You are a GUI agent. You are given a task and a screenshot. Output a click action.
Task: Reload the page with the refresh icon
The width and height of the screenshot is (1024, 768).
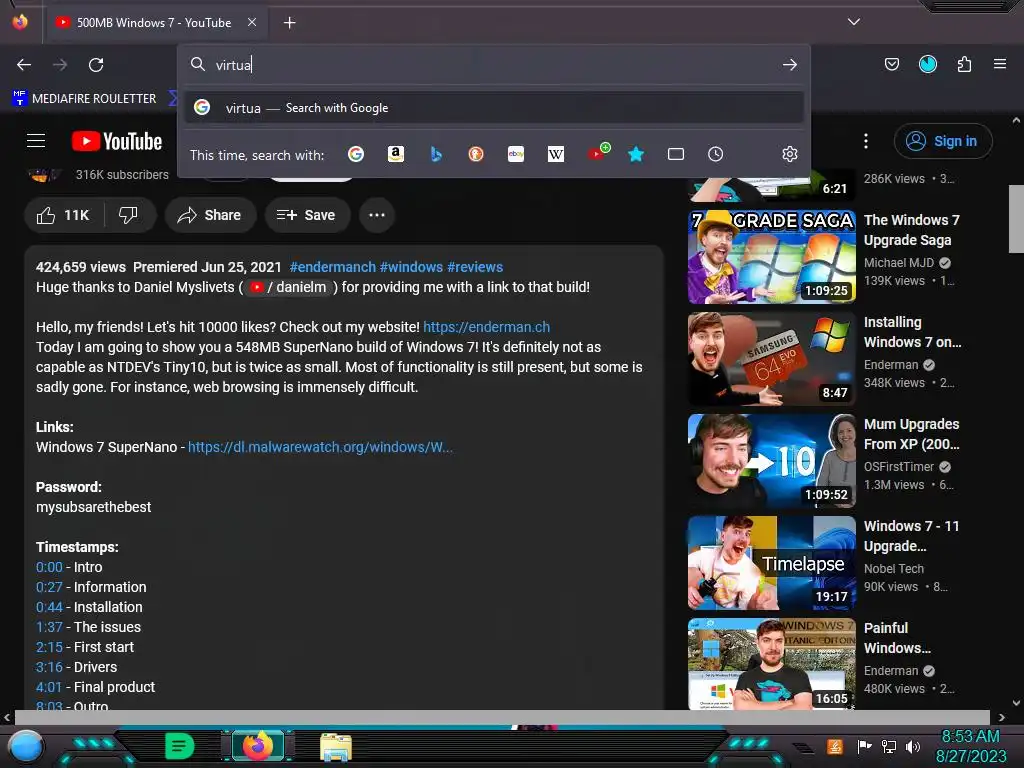coord(96,65)
